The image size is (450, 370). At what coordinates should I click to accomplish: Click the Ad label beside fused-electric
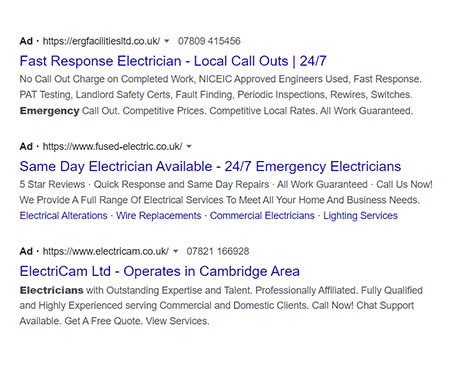coord(26,147)
